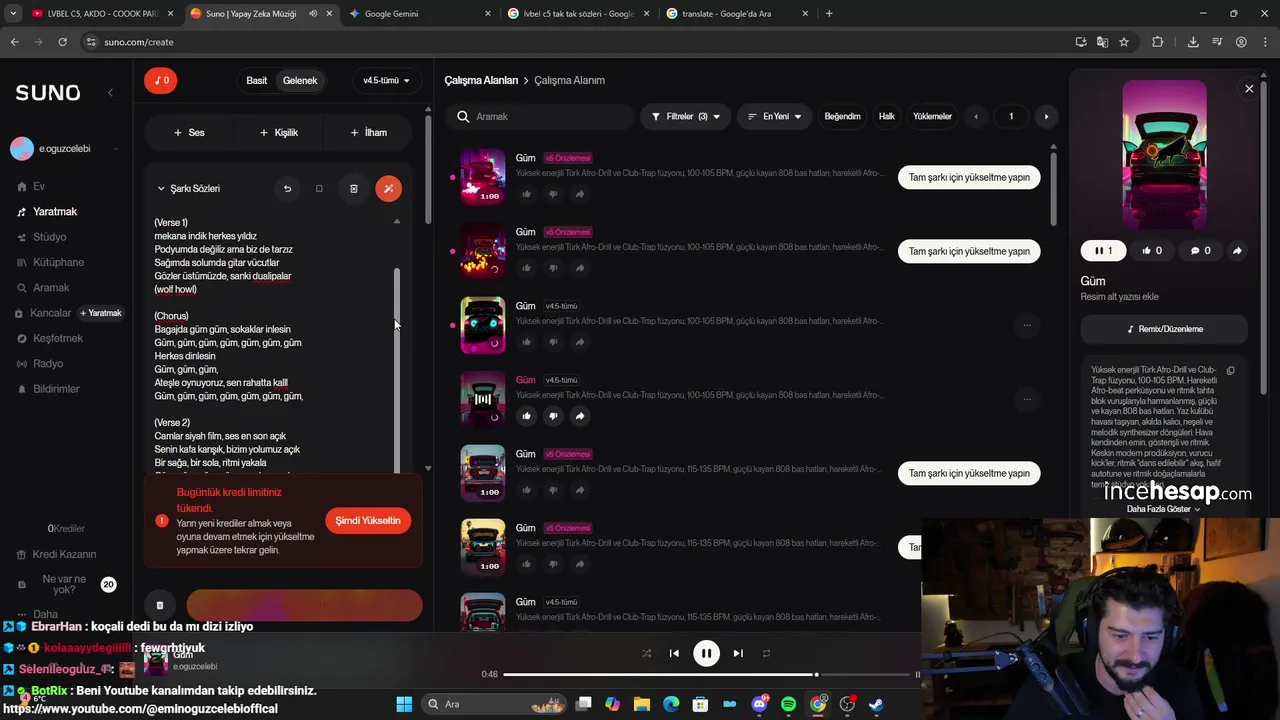Click the comments count in details panel
Viewport: 1280px width, 720px height.
tap(1200, 251)
